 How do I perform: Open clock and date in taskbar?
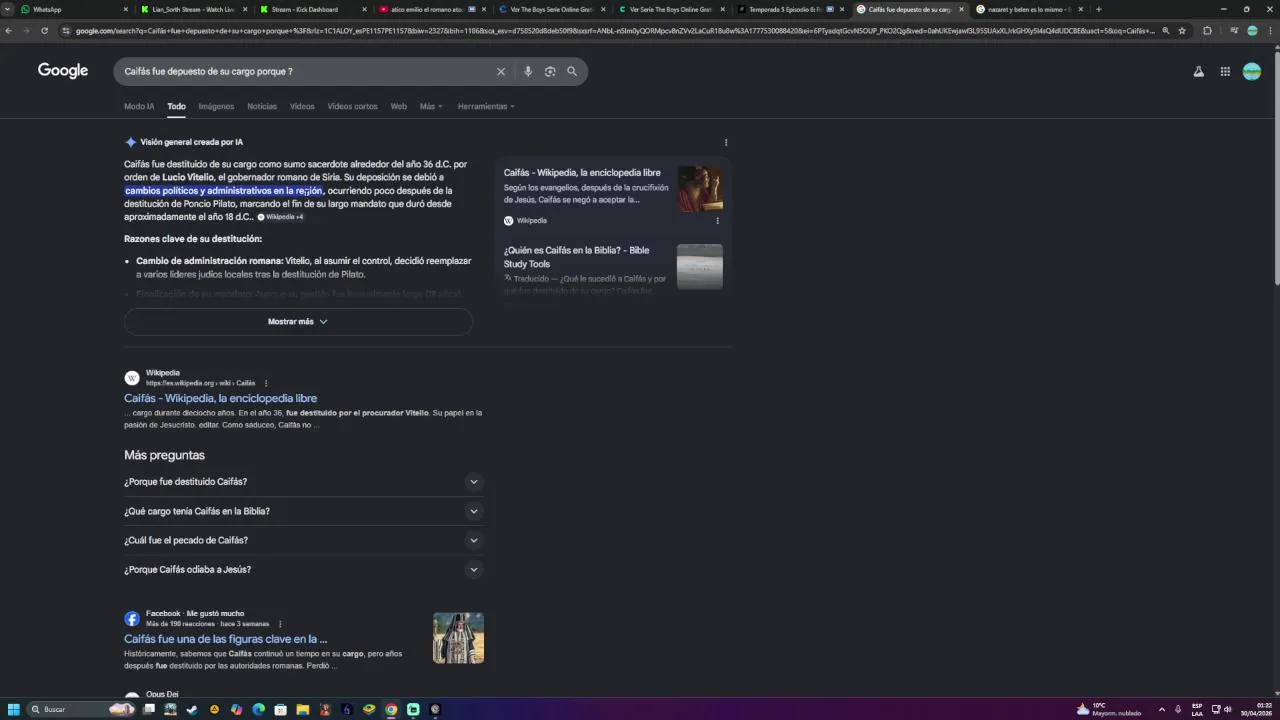[x=1257, y=709]
